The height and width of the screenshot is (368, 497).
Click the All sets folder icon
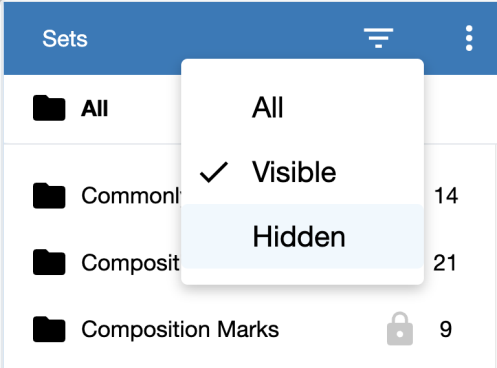49,108
